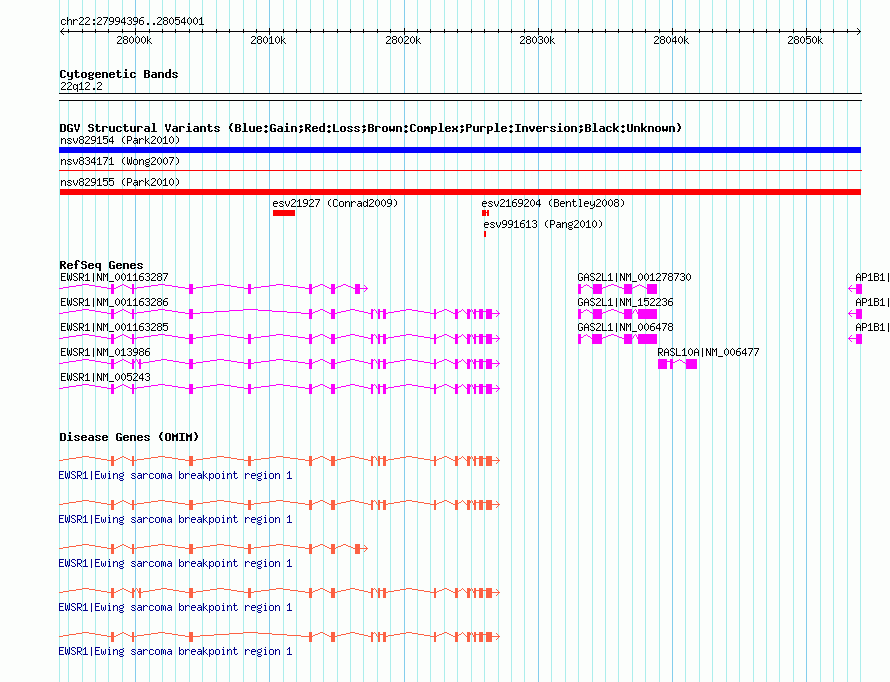This screenshot has height=682, width=890.
Task: Click esv991613 (Pang2010) label
Action: coord(543,224)
